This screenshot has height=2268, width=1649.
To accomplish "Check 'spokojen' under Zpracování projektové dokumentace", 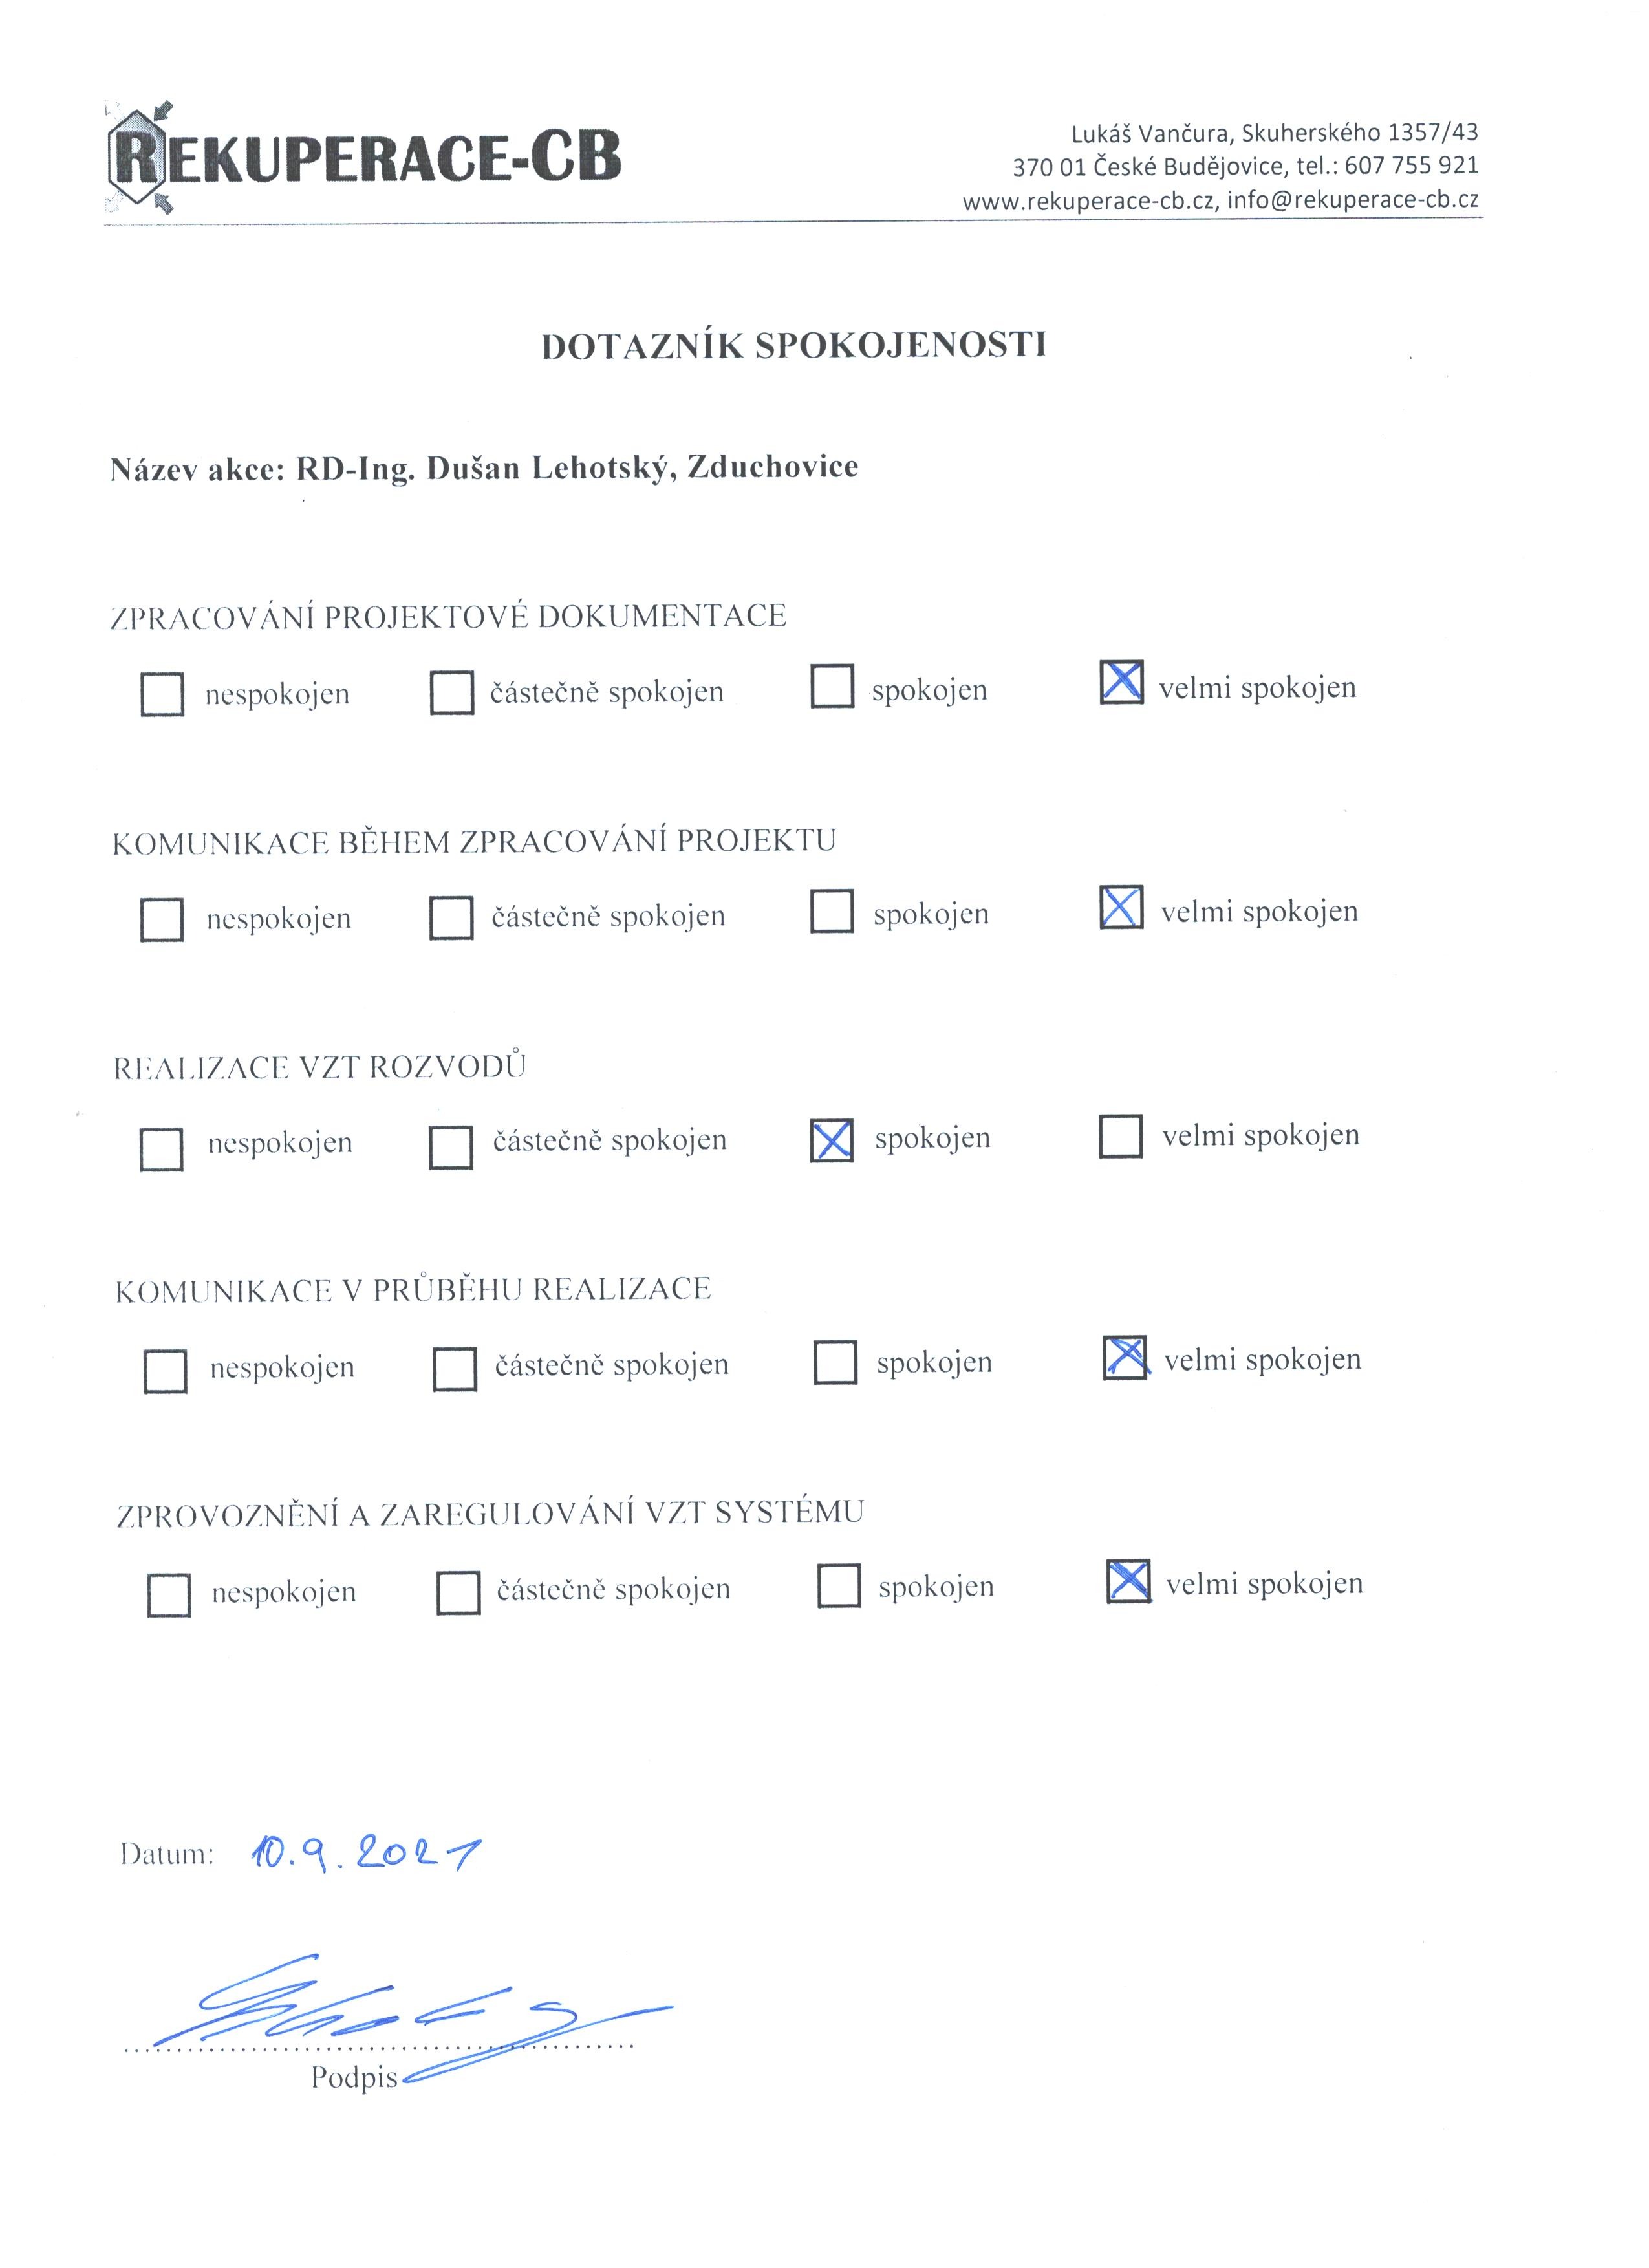I will [x=832, y=686].
